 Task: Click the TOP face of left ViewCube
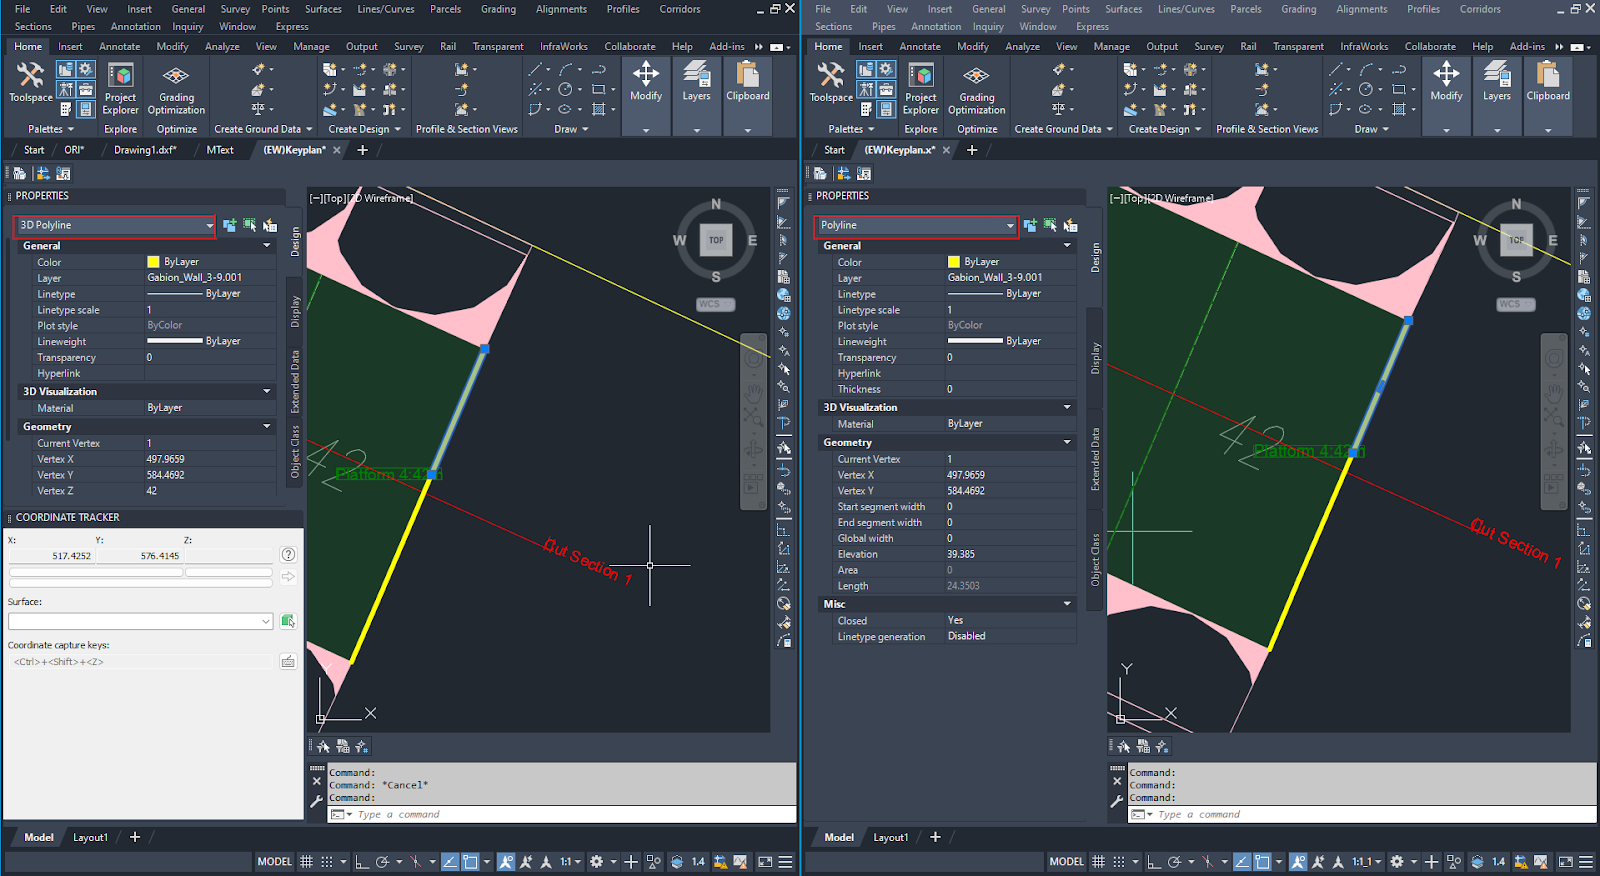point(716,240)
